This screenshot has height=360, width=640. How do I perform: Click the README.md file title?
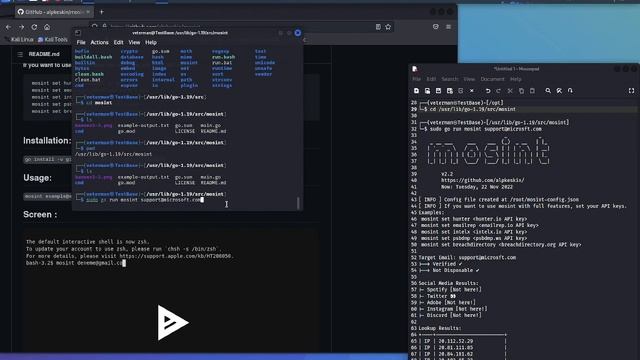click(x=44, y=54)
